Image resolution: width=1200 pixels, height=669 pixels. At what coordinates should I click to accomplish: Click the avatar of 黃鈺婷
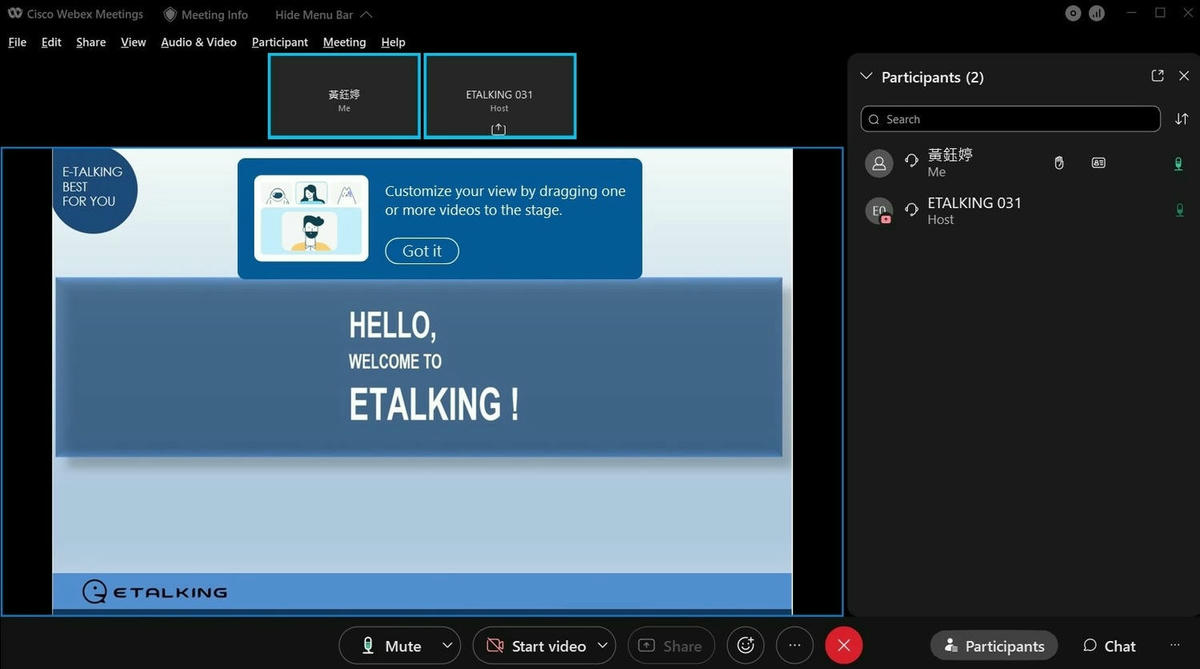pos(879,163)
